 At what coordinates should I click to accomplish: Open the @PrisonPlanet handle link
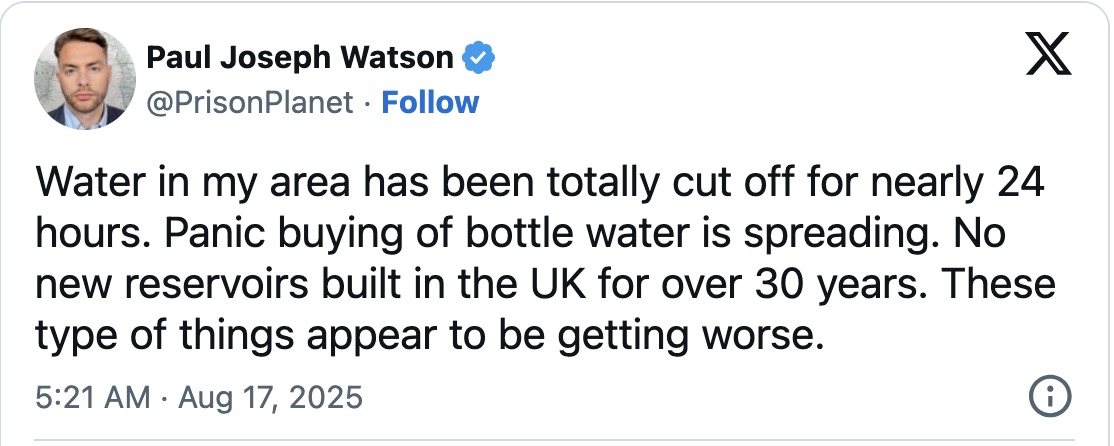[x=250, y=103]
